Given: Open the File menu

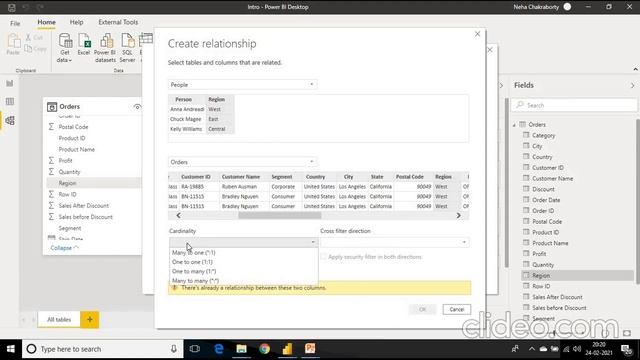Looking at the screenshot, I should (15, 23).
